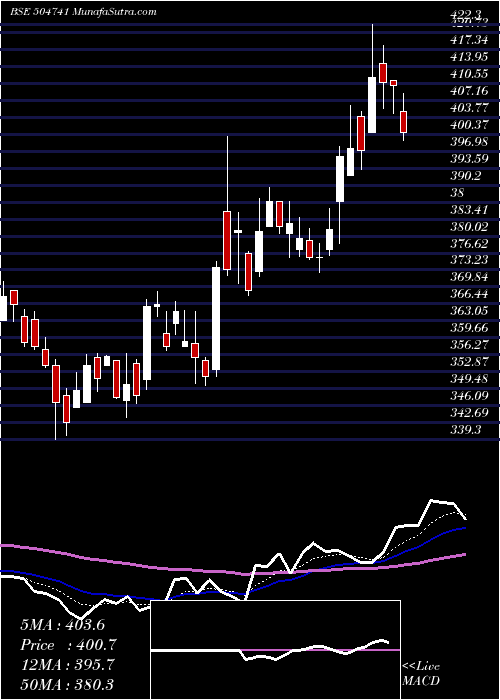Open the Live MACD inset chart
Image resolution: width=500 pixels, height=700 pixels.
[x=276, y=650]
